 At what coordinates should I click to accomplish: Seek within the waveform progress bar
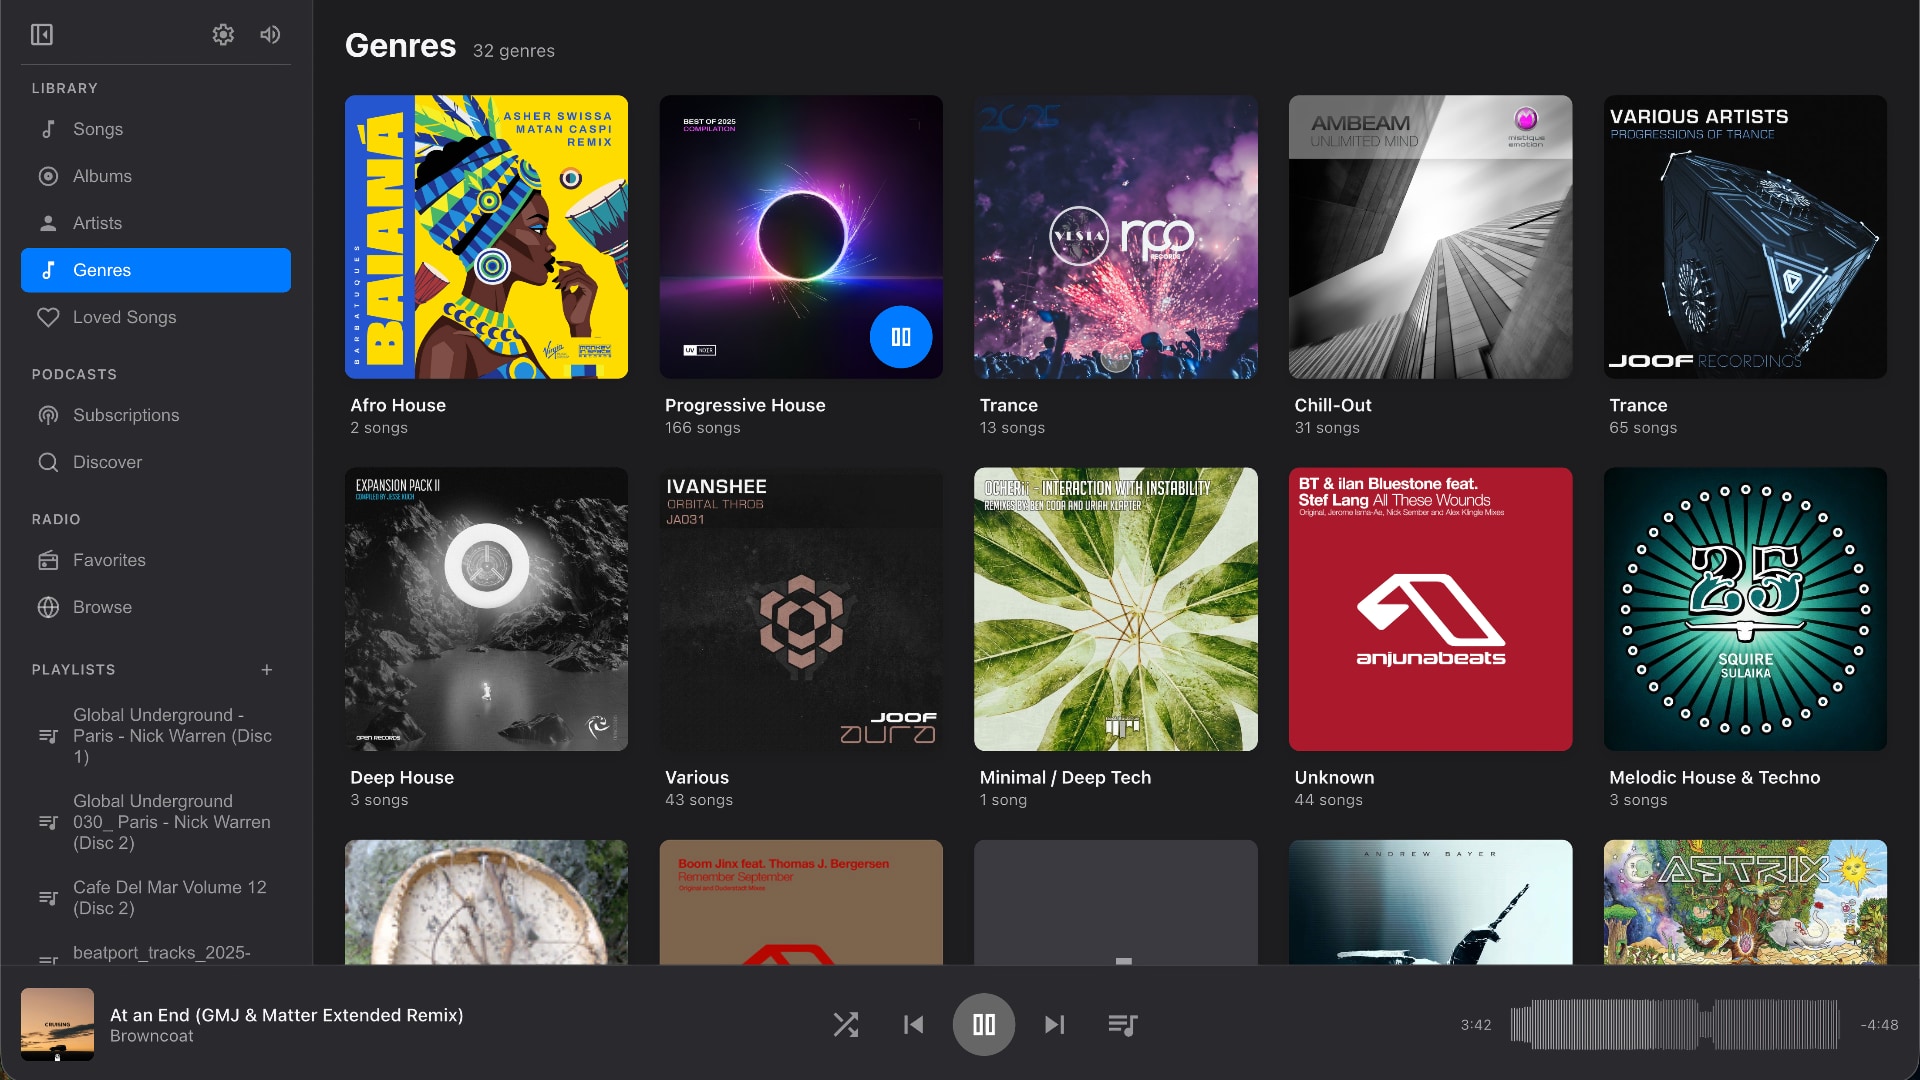click(x=1675, y=1025)
